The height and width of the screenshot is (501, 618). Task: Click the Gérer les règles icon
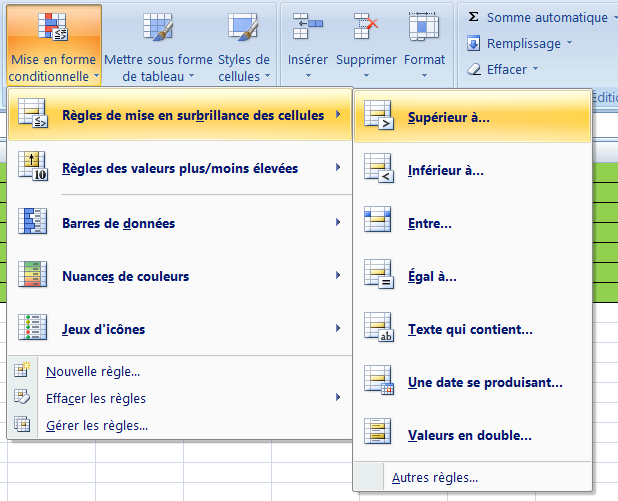(x=22, y=424)
